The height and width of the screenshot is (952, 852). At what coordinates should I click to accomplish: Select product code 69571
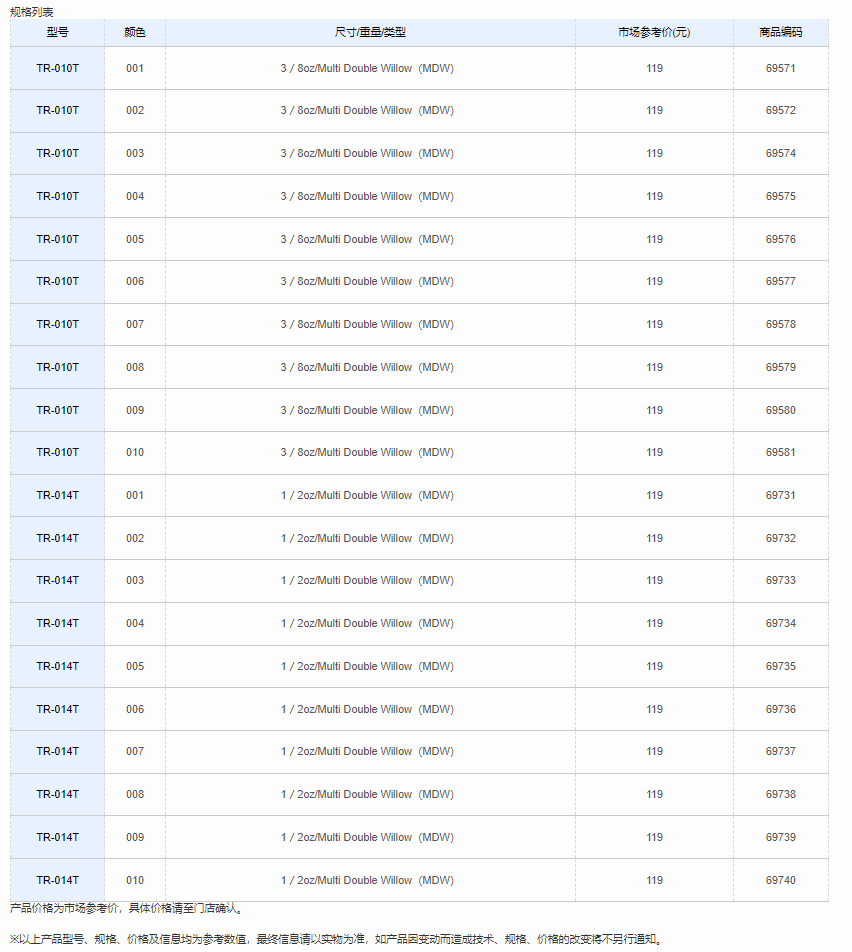[x=780, y=68]
